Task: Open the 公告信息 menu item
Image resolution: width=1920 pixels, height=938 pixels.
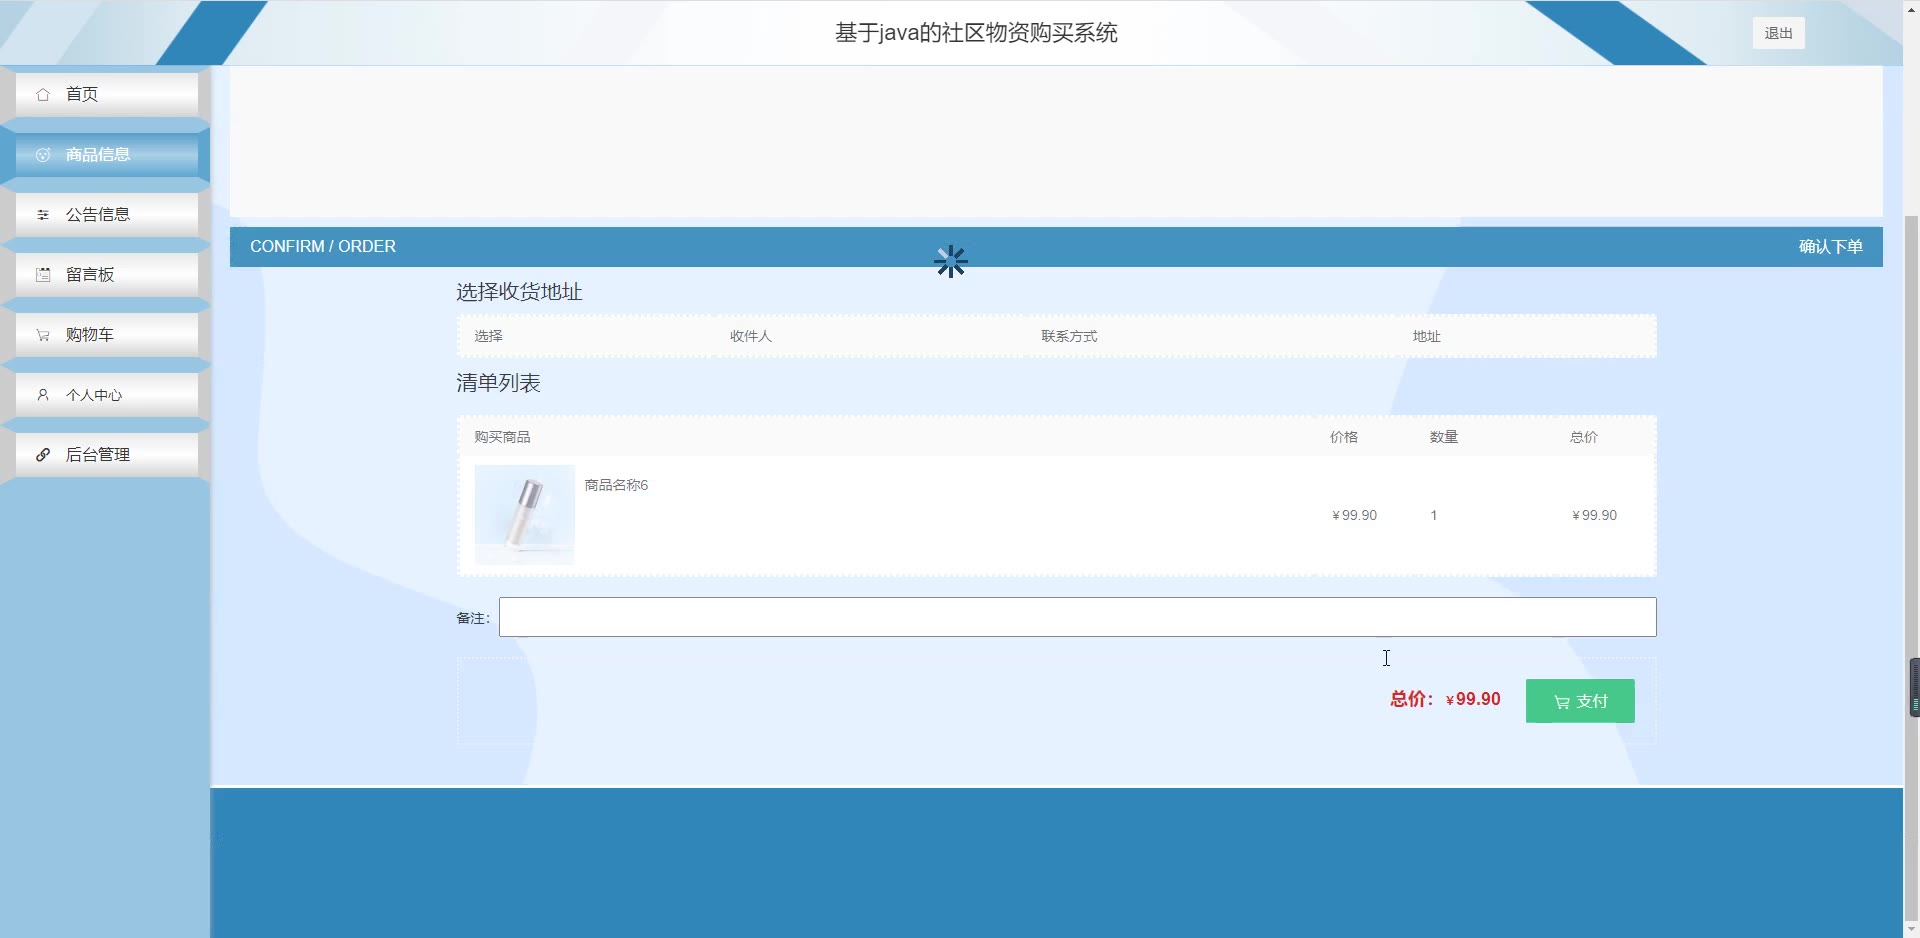Action: [107, 214]
